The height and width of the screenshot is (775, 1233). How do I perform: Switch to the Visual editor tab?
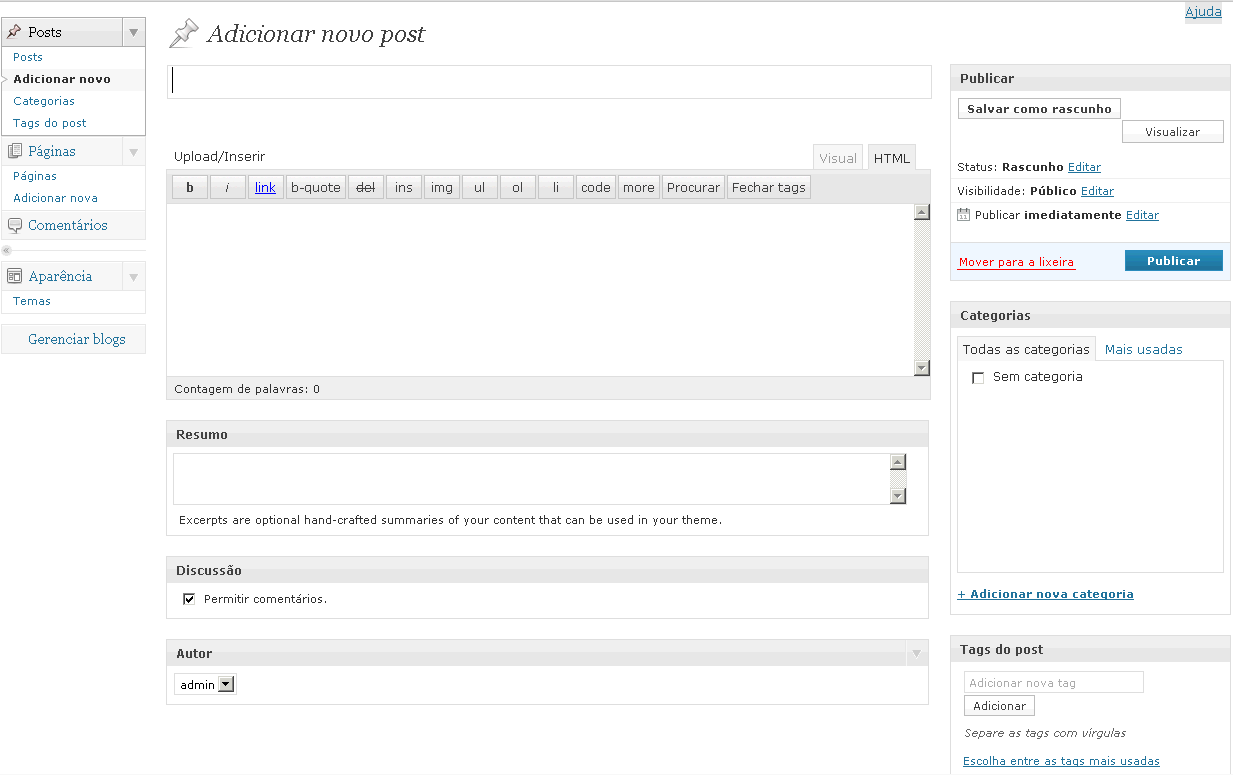point(838,158)
